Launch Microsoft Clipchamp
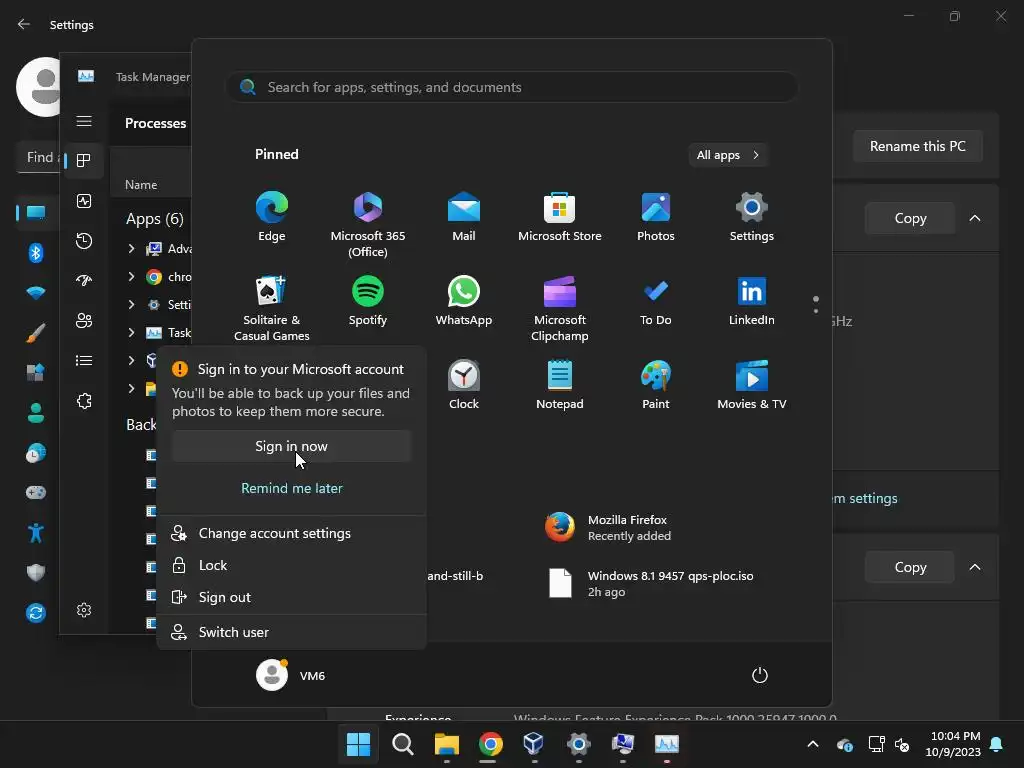Viewport: 1024px width, 768px height. click(560, 308)
